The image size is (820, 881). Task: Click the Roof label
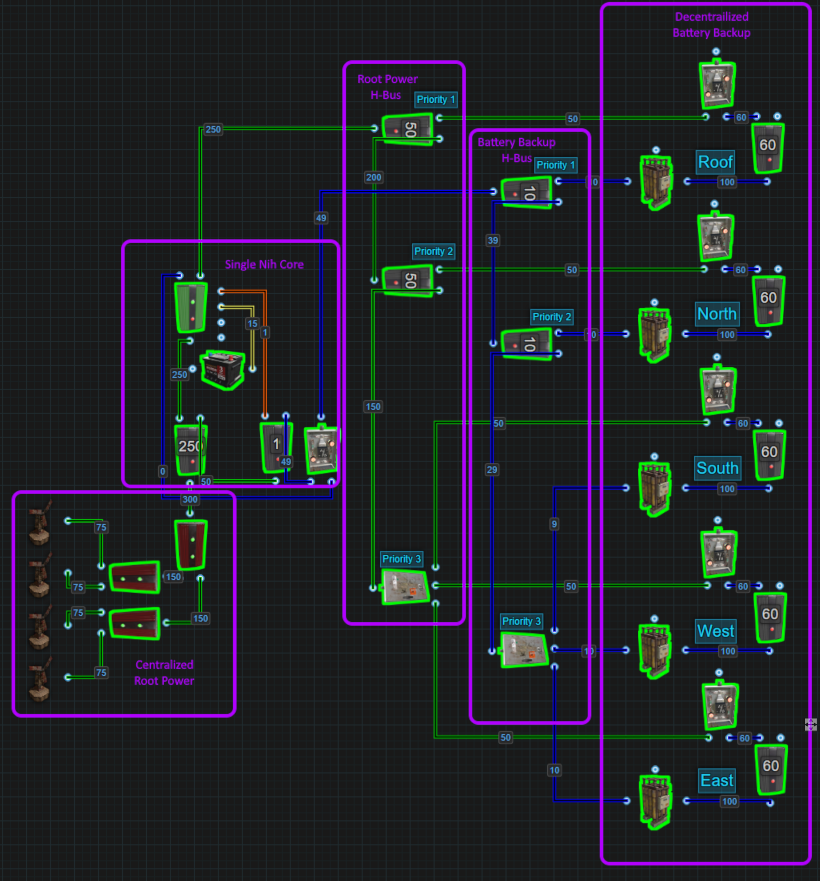click(x=715, y=162)
